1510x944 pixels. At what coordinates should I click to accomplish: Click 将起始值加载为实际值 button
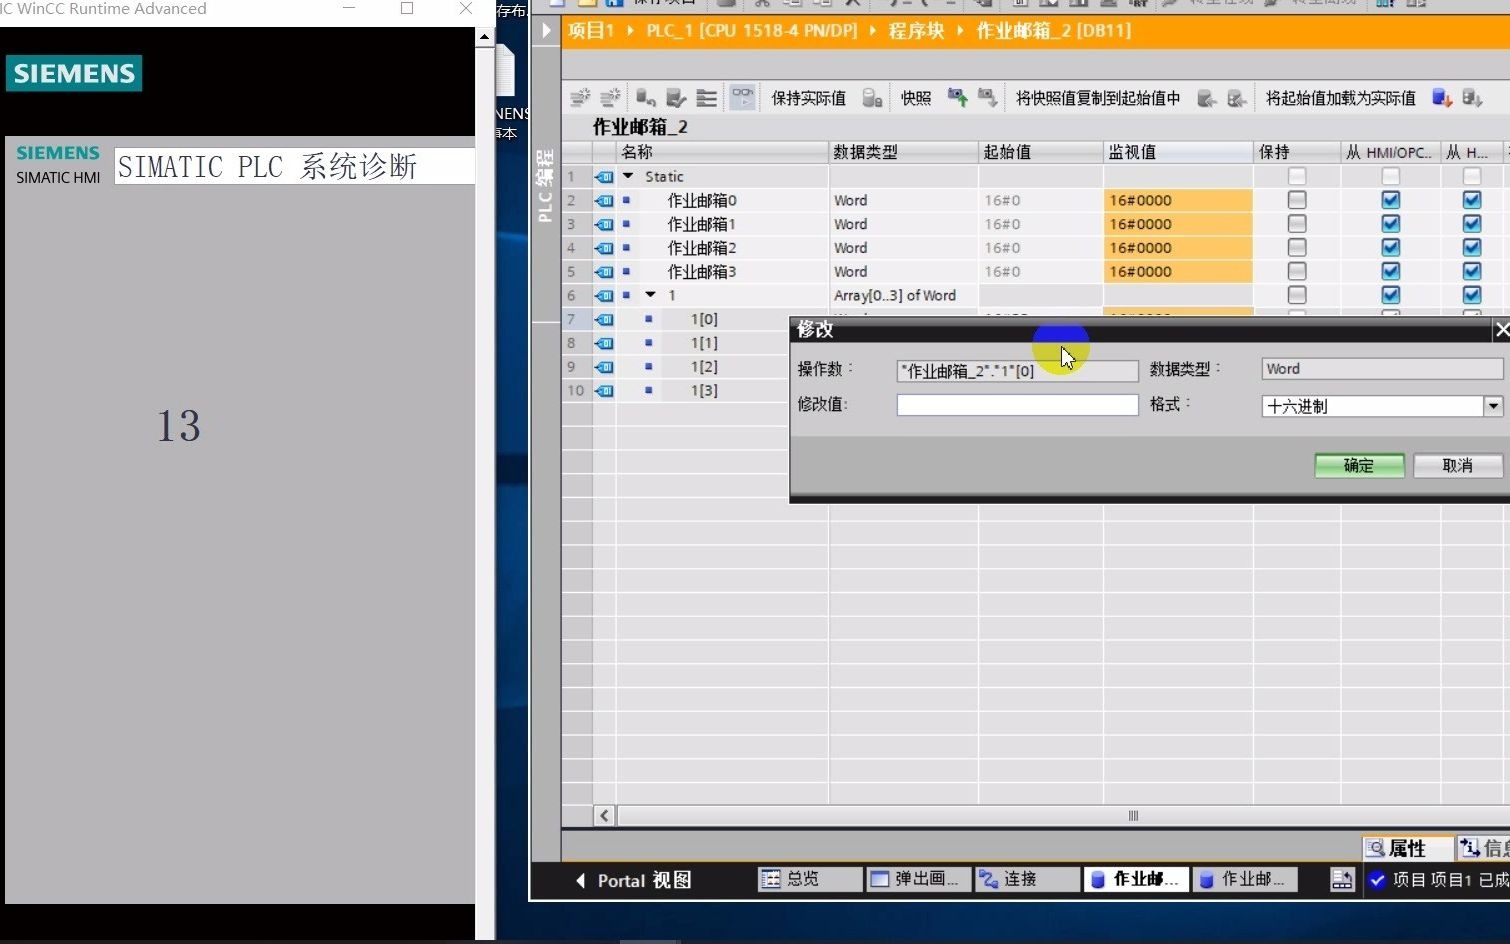click(x=1340, y=98)
